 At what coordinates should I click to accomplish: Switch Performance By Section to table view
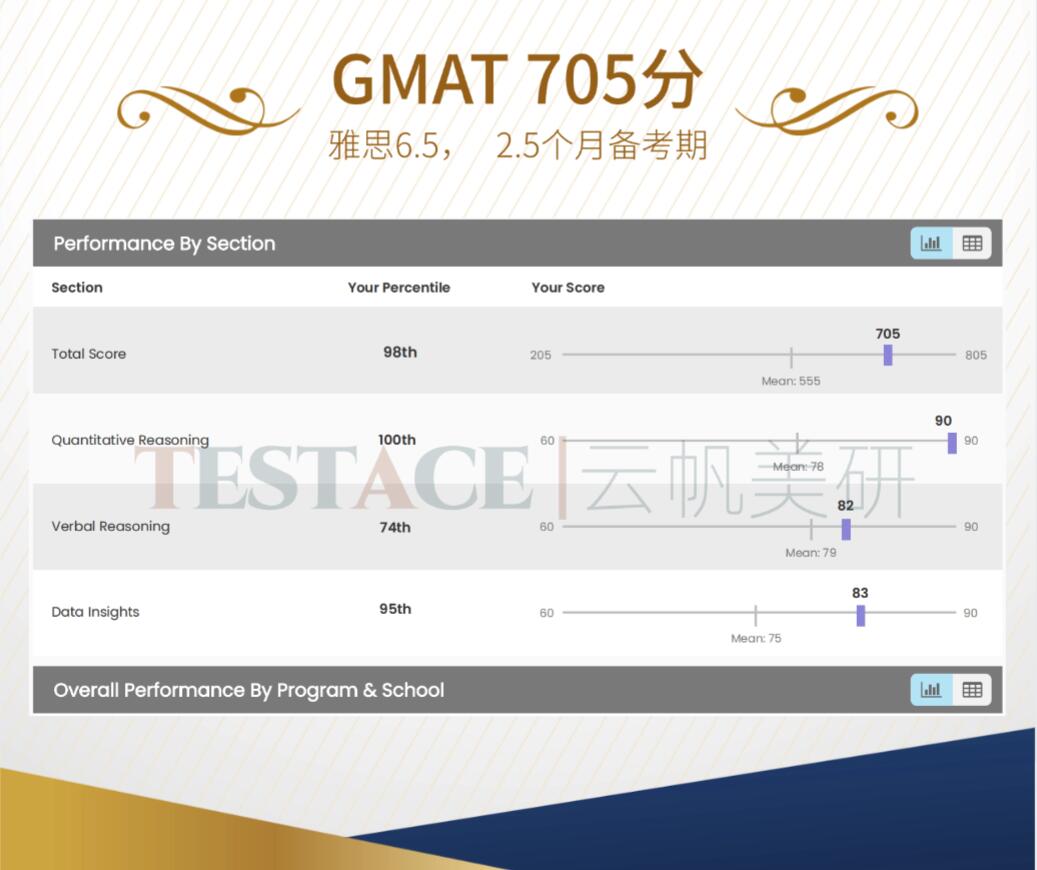pyautogui.click(x=971, y=243)
